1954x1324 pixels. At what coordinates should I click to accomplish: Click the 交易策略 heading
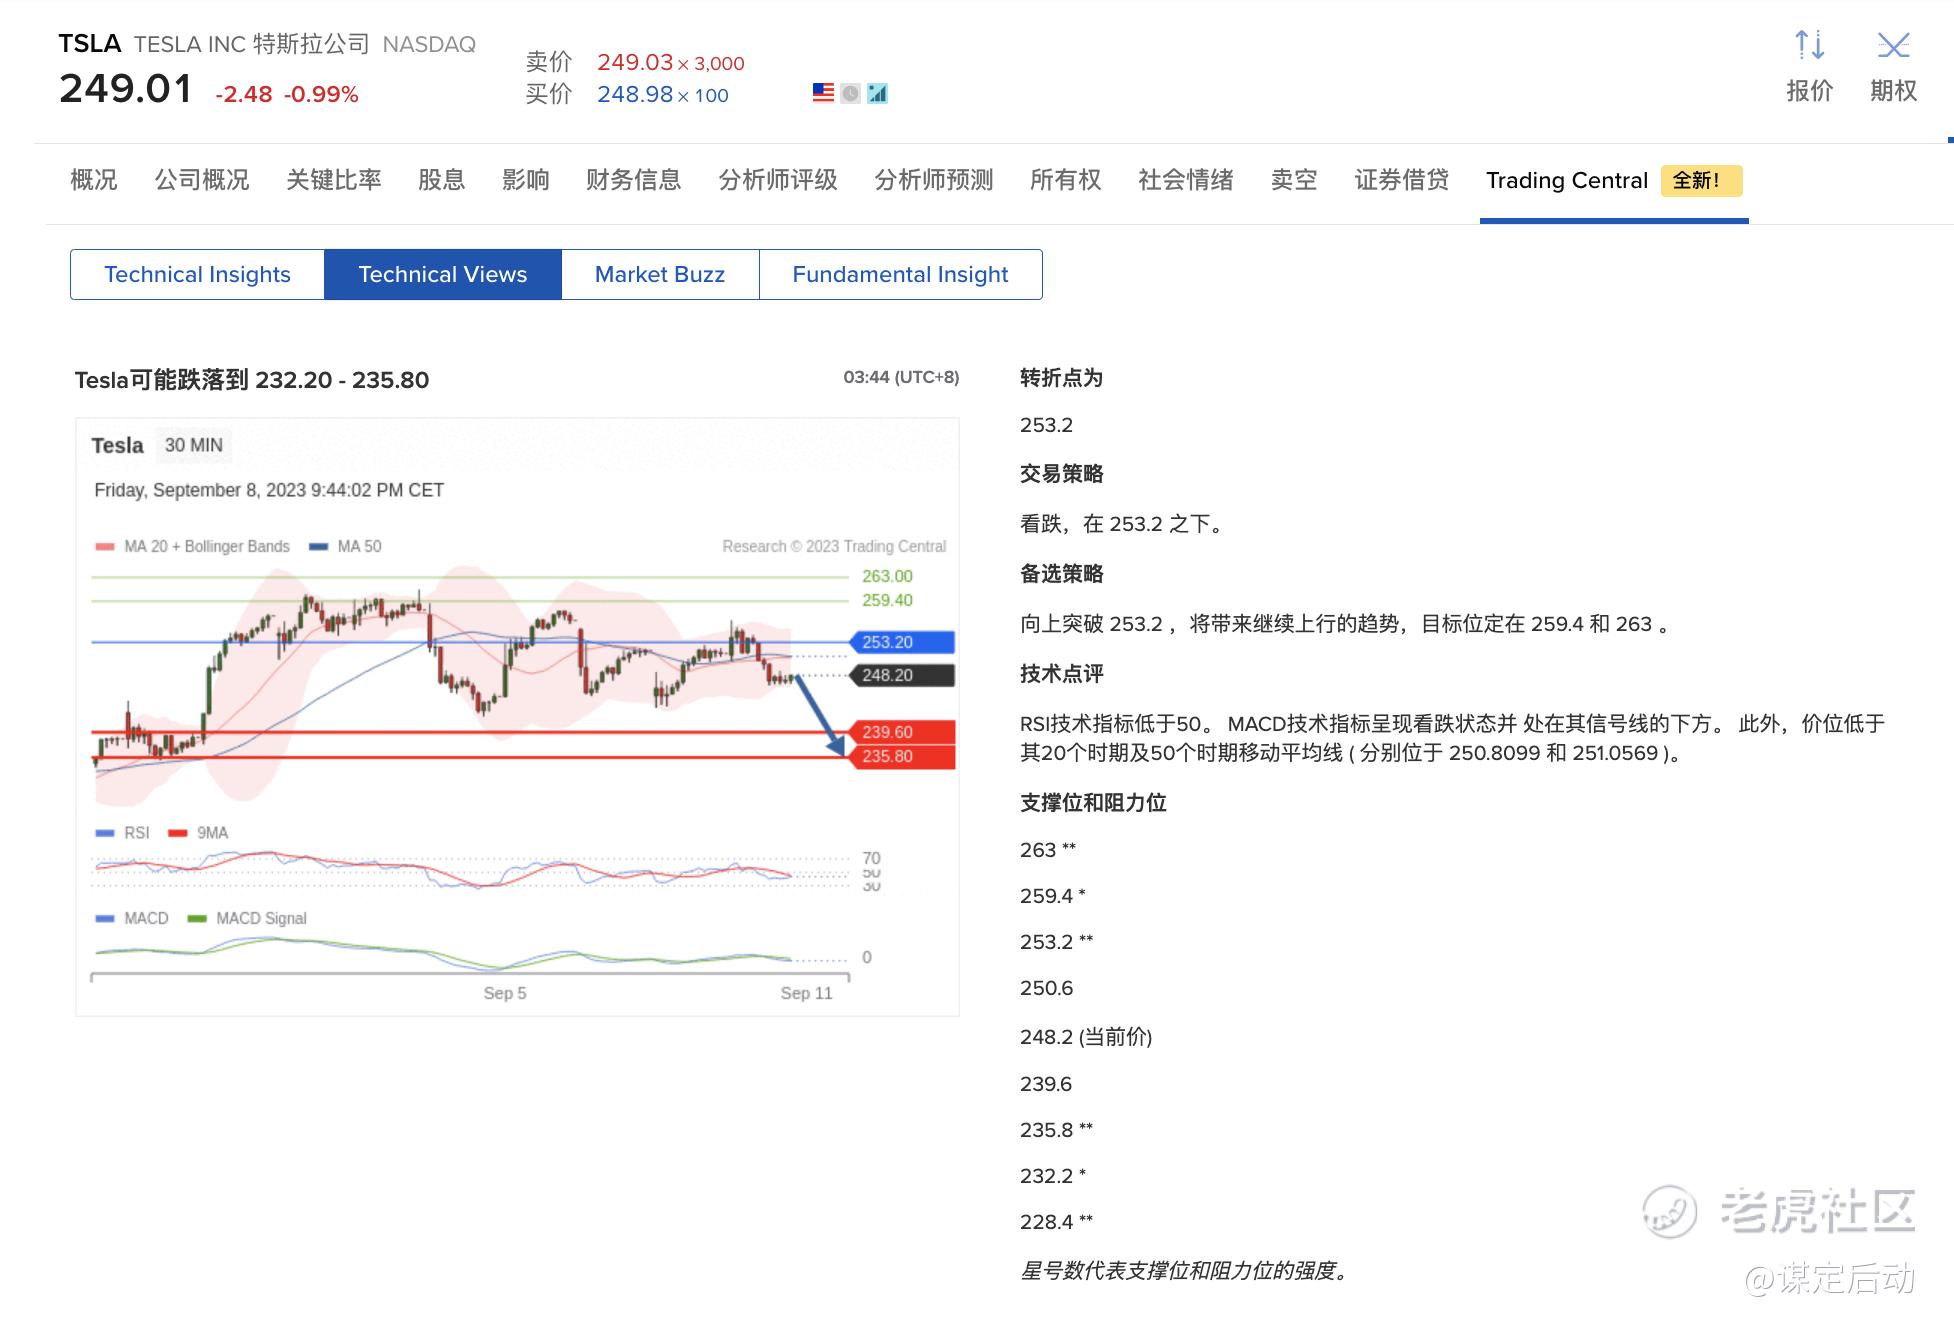click(x=1061, y=474)
